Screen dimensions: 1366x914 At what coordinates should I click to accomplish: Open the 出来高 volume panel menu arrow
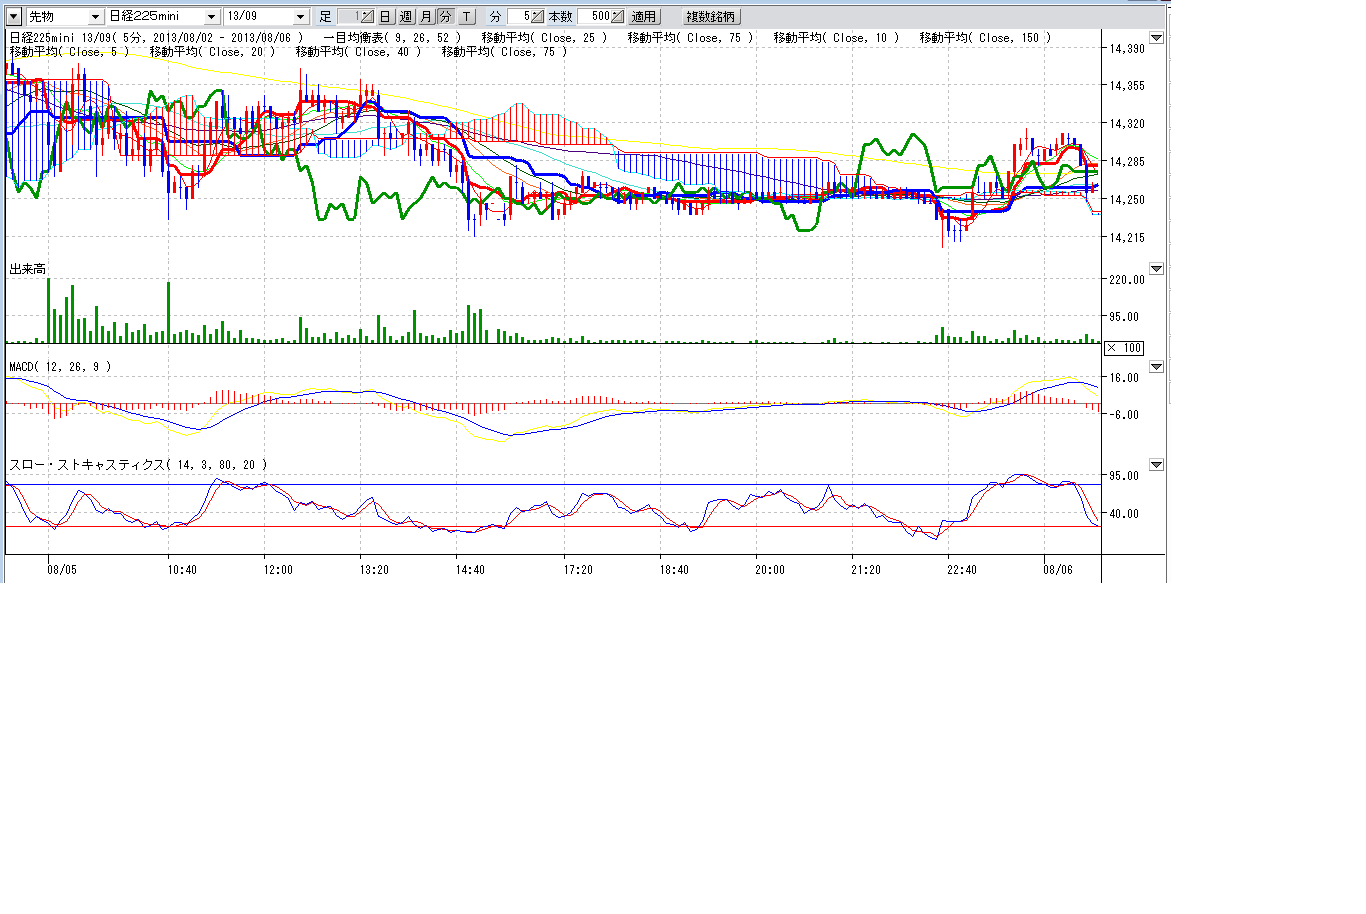1156,269
